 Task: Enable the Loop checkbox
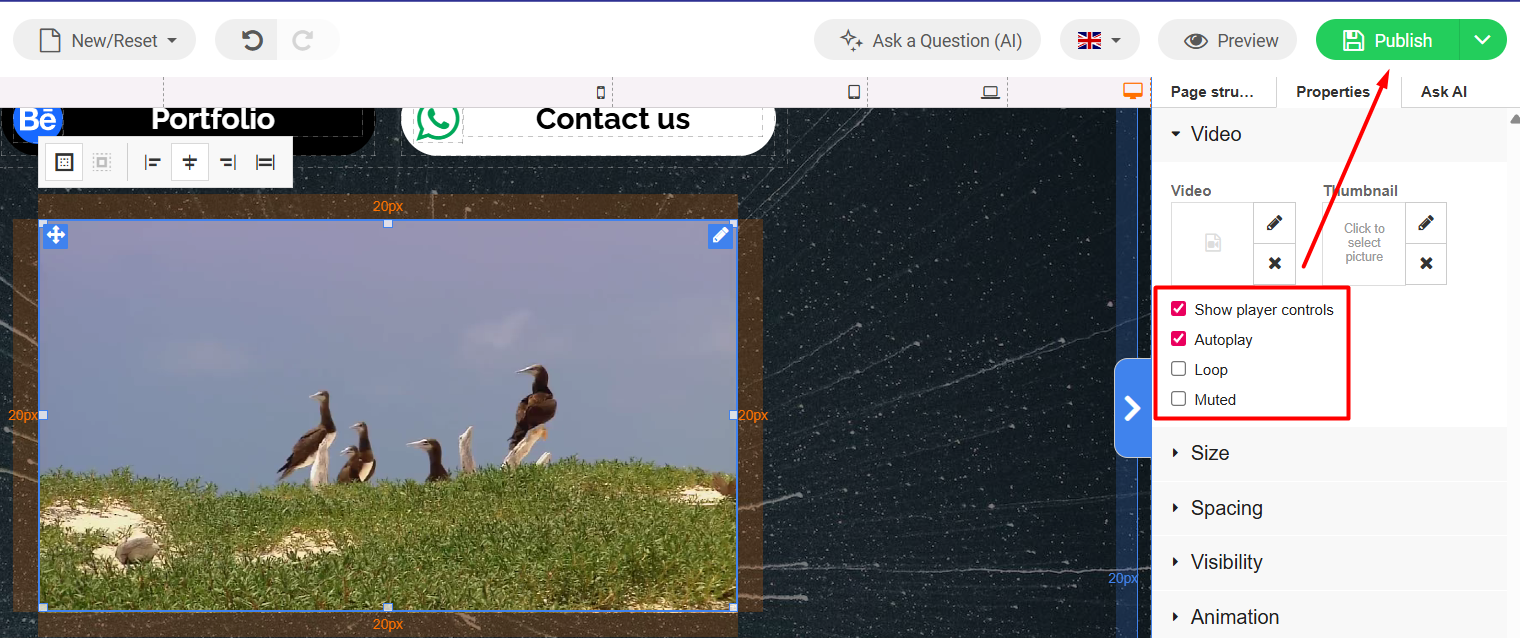pos(1179,369)
